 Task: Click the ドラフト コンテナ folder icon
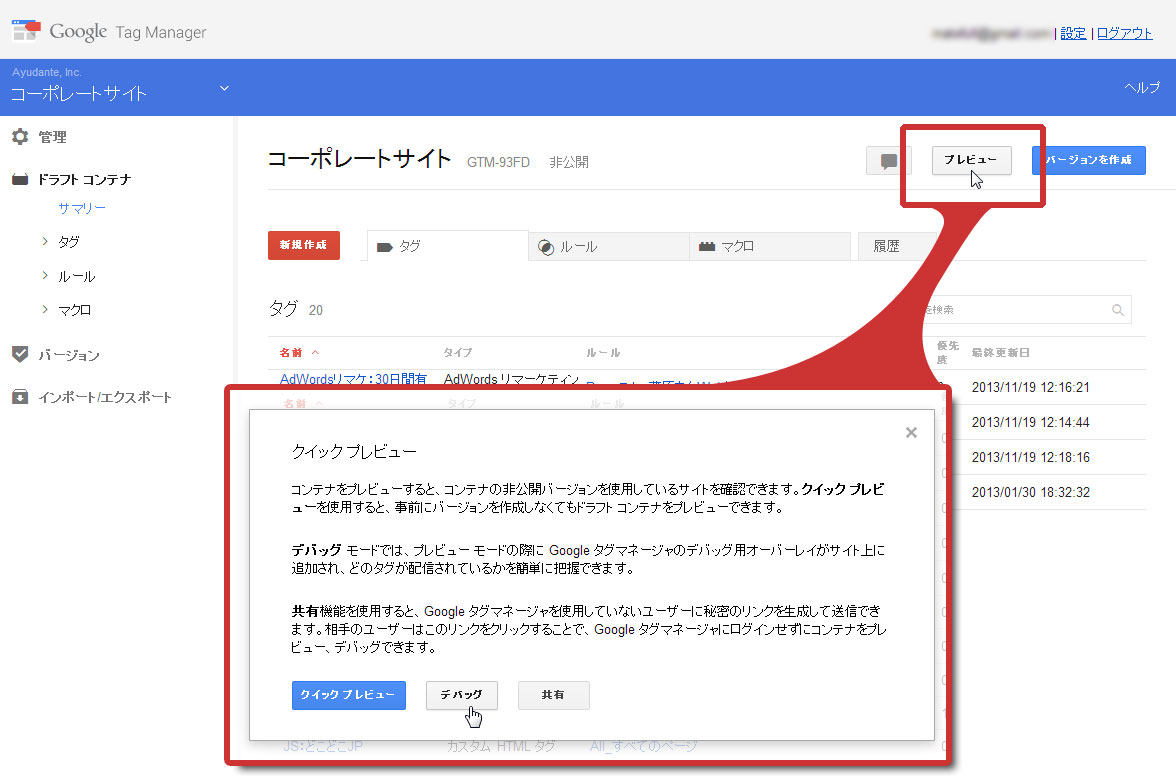pos(20,179)
